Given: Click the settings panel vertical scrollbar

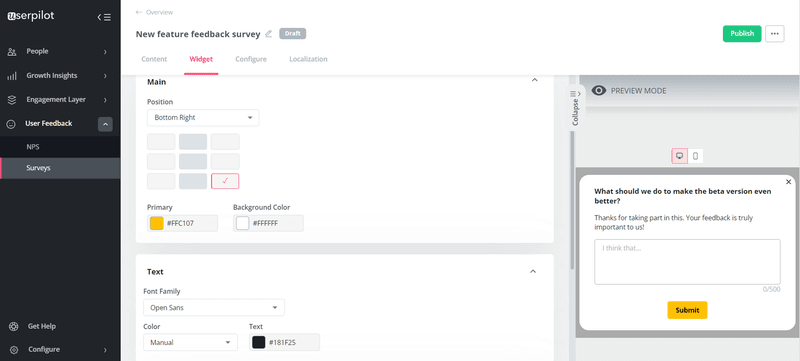Looking at the screenshot, I should click(x=572, y=200).
